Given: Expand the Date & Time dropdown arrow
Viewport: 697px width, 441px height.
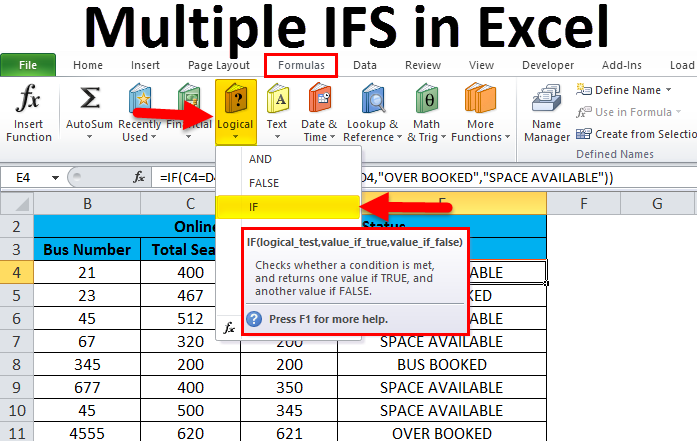Looking at the screenshot, I should pos(332,137).
